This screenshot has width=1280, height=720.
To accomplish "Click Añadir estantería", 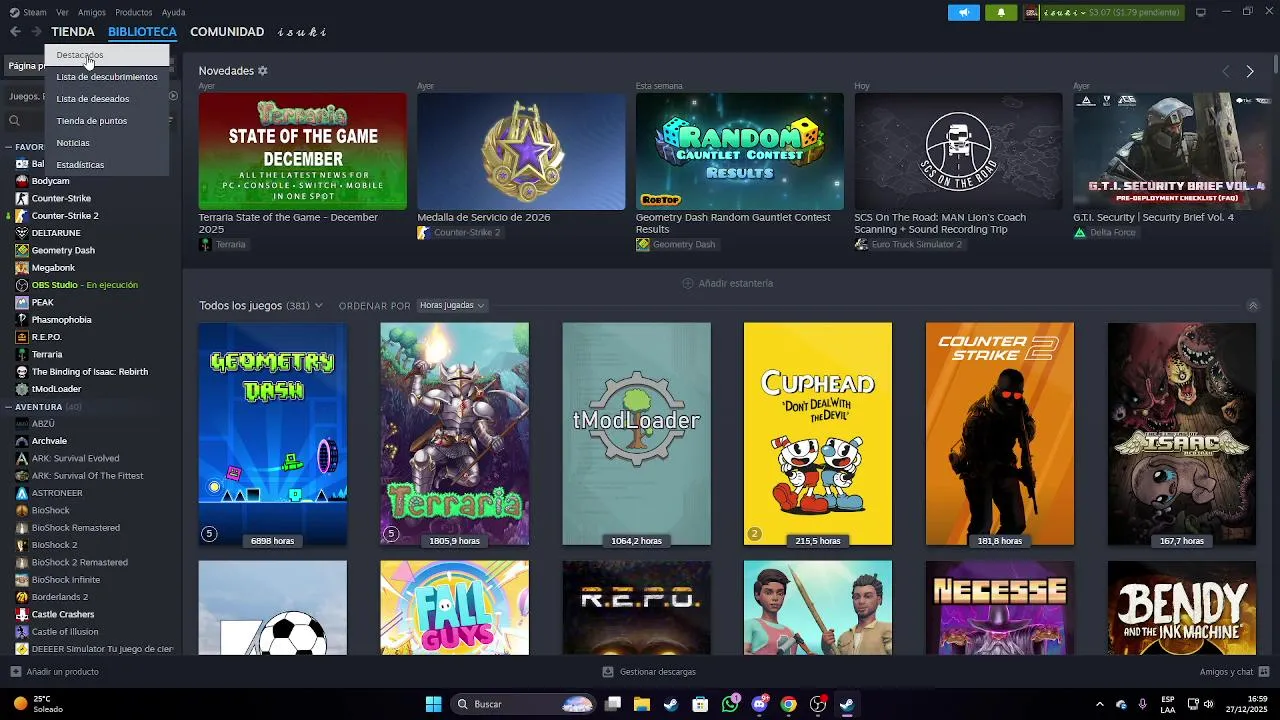I will click(x=728, y=283).
